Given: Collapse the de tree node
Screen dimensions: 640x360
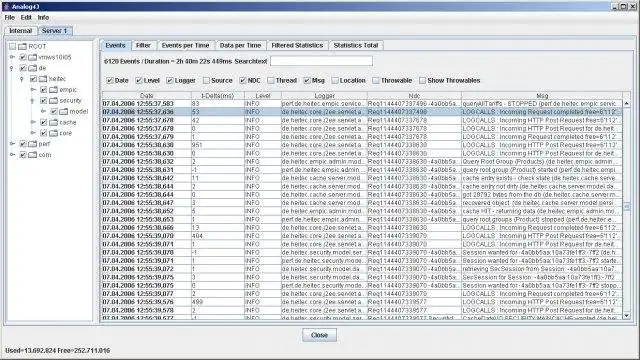Looking at the screenshot, I should pyautogui.click(x=12, y=68).
